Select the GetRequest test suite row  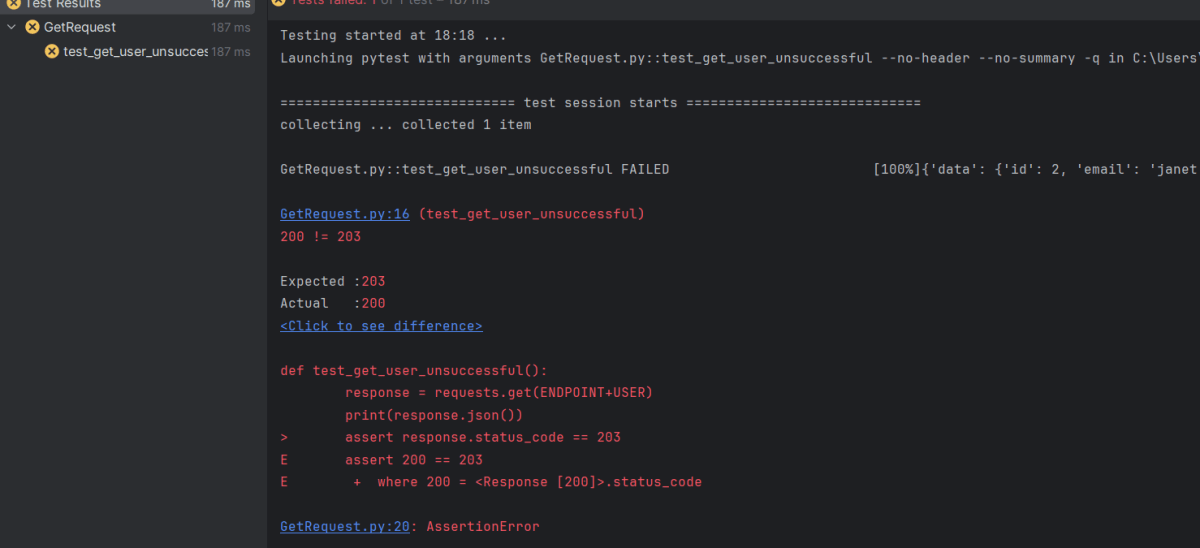(x=80, y=27)
